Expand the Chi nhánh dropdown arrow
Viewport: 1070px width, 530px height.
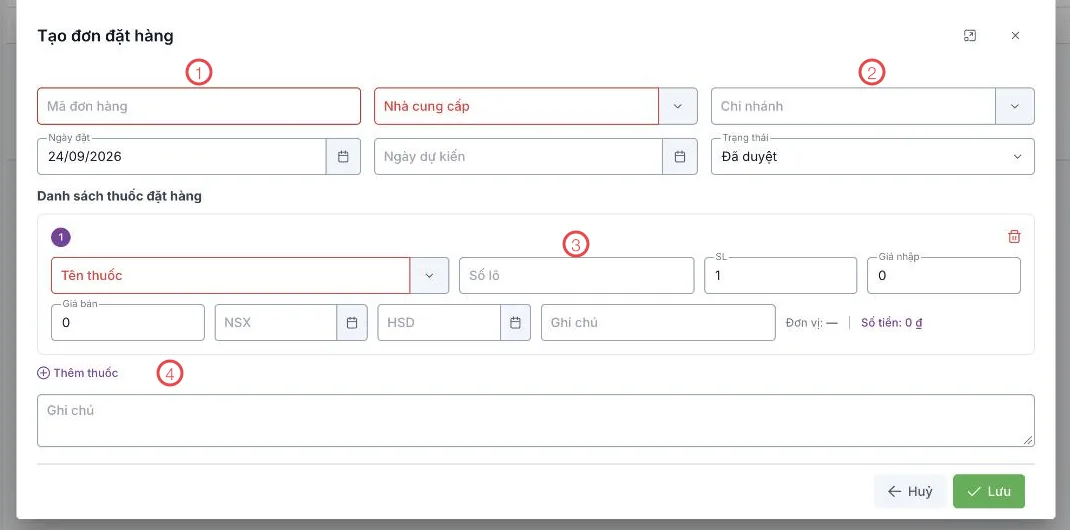1015,106
